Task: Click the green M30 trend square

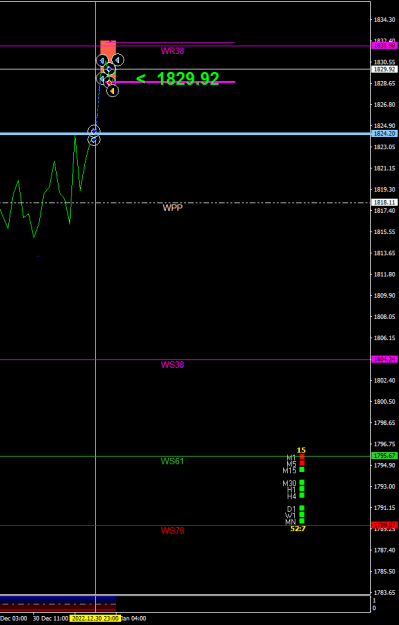Action: point(302,482)
